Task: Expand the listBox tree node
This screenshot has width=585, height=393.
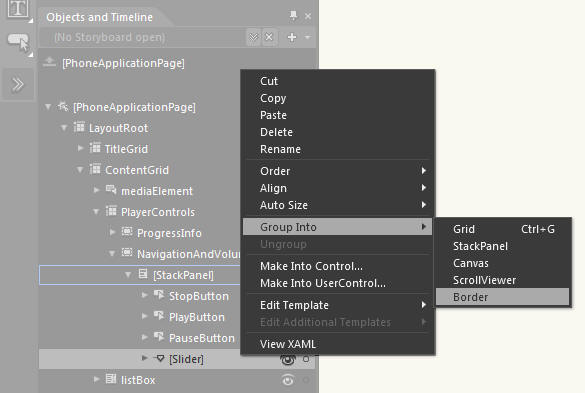Action: click(96, 380)
